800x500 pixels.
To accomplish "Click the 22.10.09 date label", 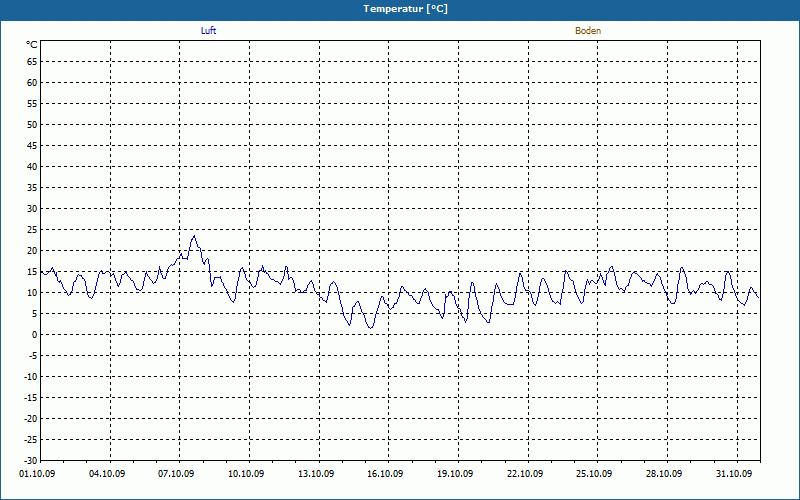I will click(525, 474).
